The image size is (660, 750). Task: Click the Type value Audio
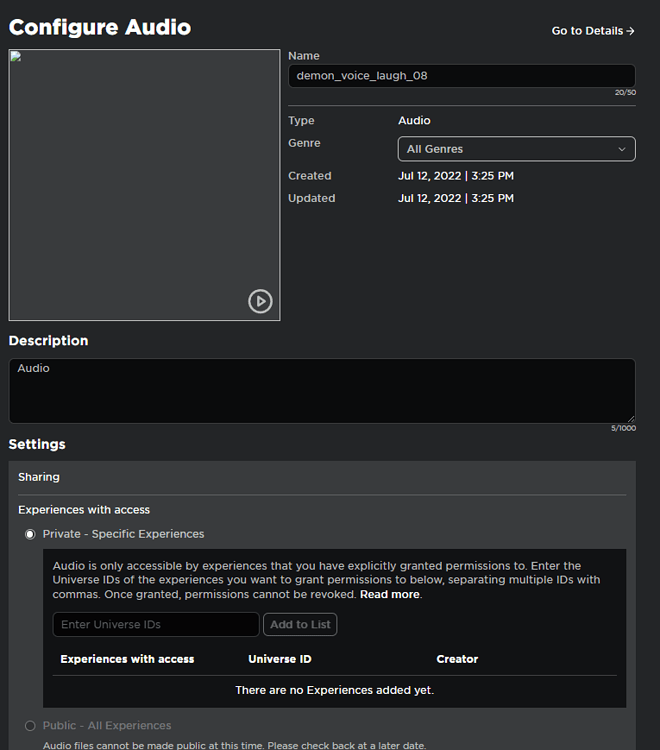click(x=414, y=121)
